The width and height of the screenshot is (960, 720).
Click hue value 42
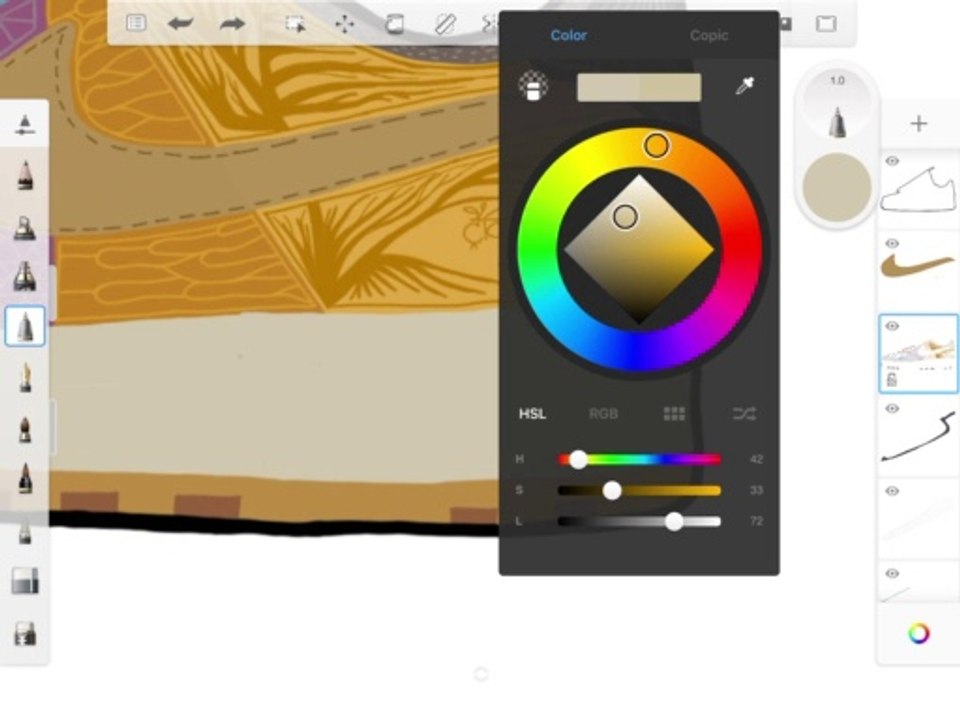pyautogui.click(x=756, y=459)
